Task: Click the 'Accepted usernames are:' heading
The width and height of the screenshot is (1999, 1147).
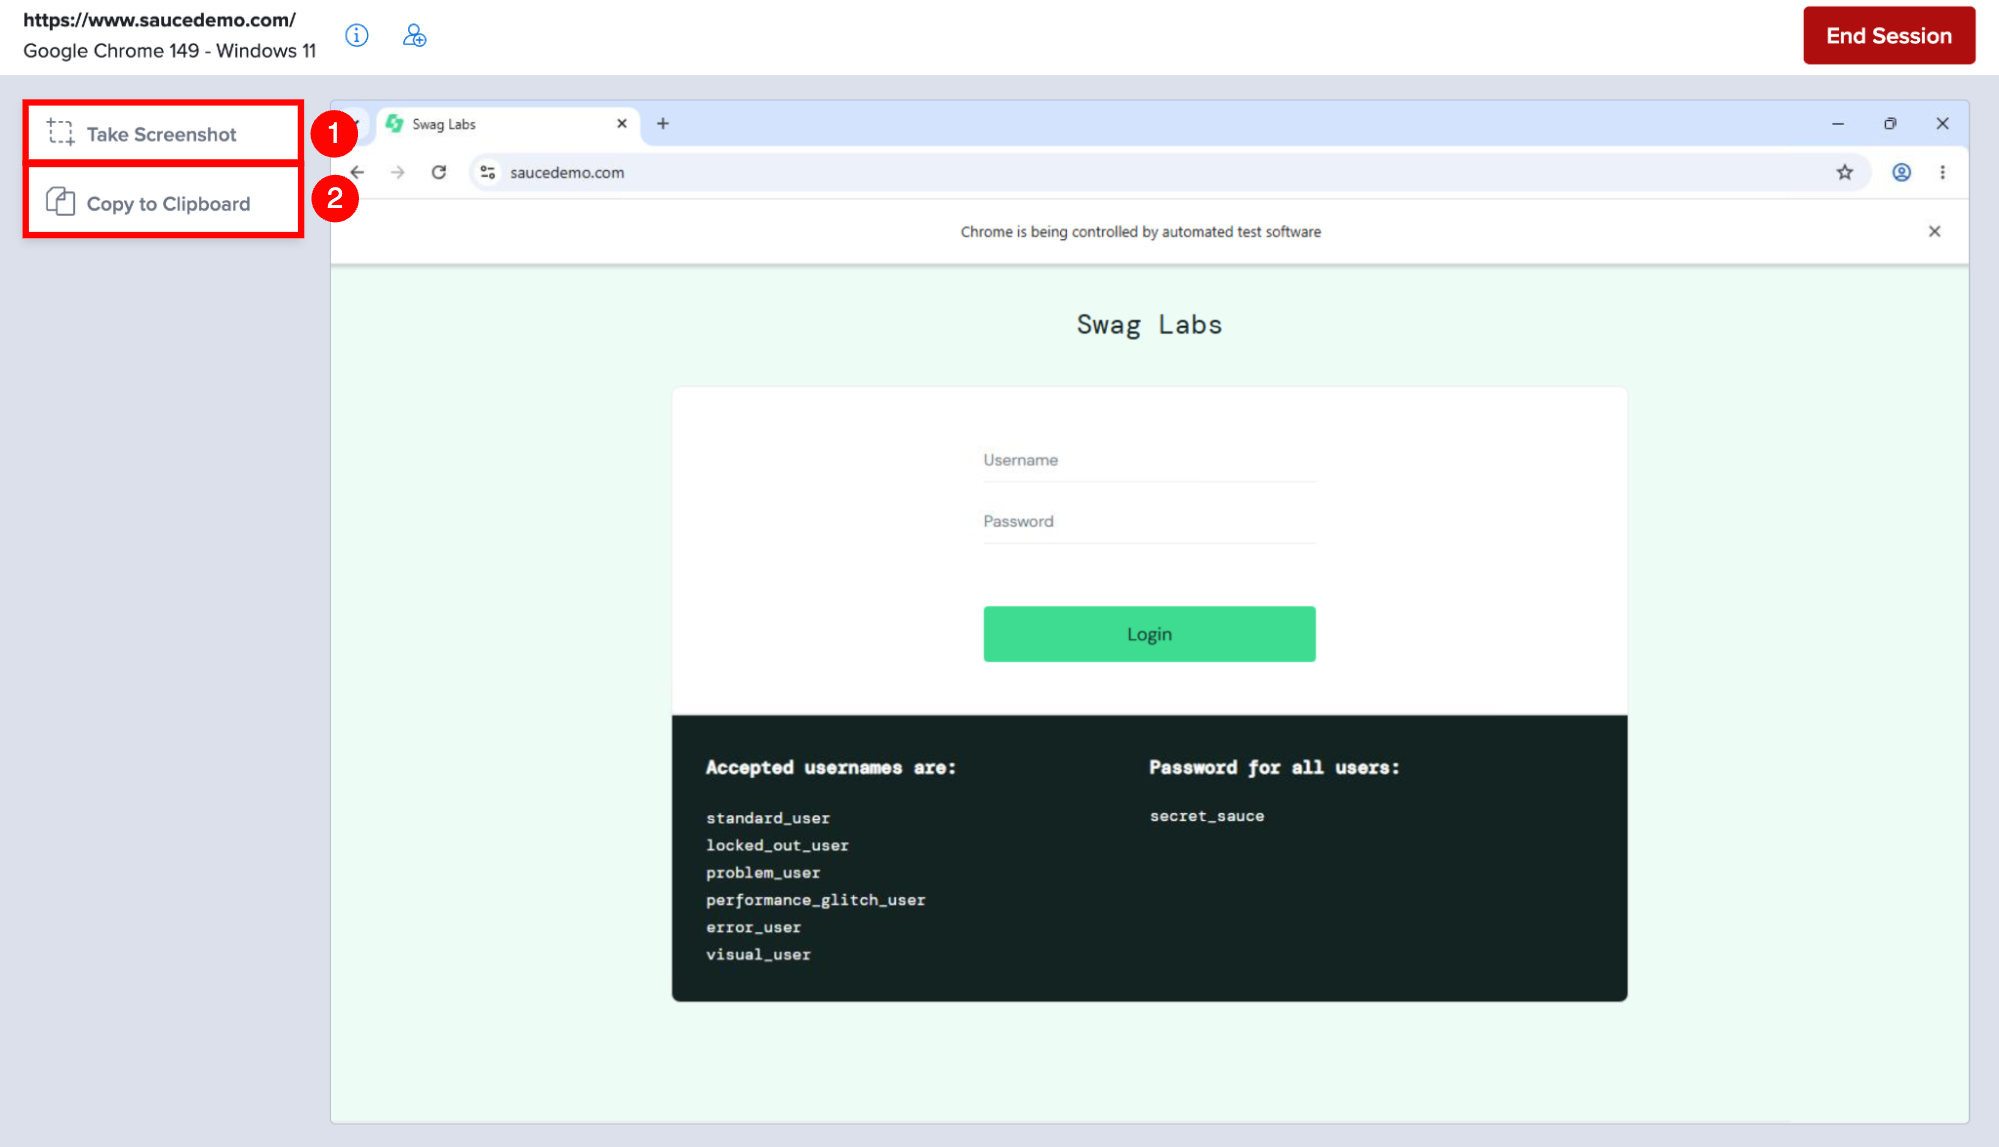Action: [831, 768]
